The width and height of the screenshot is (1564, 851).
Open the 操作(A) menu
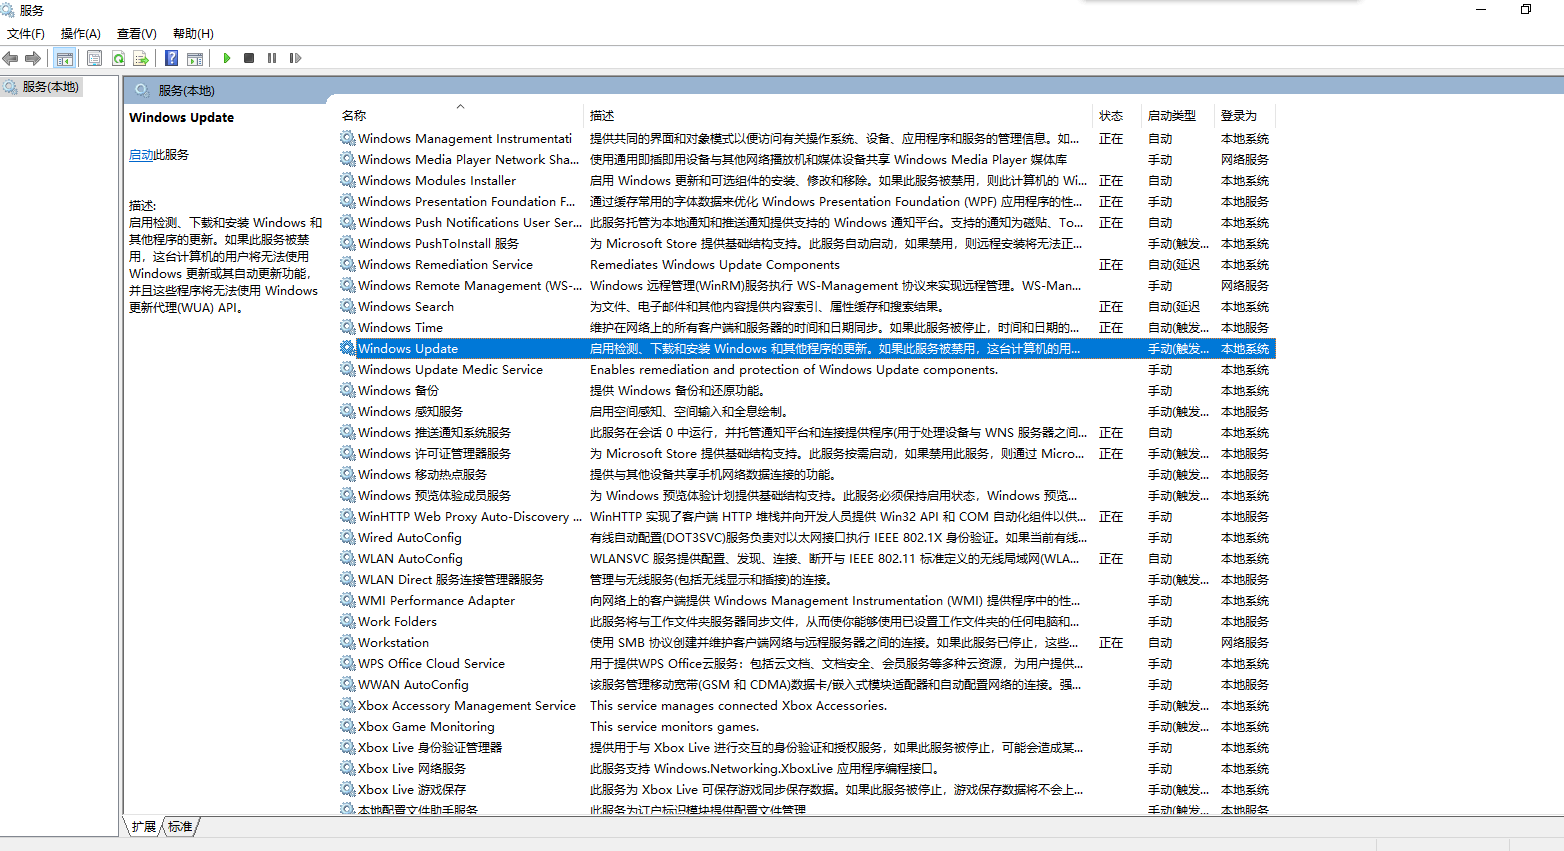[81, 33]
